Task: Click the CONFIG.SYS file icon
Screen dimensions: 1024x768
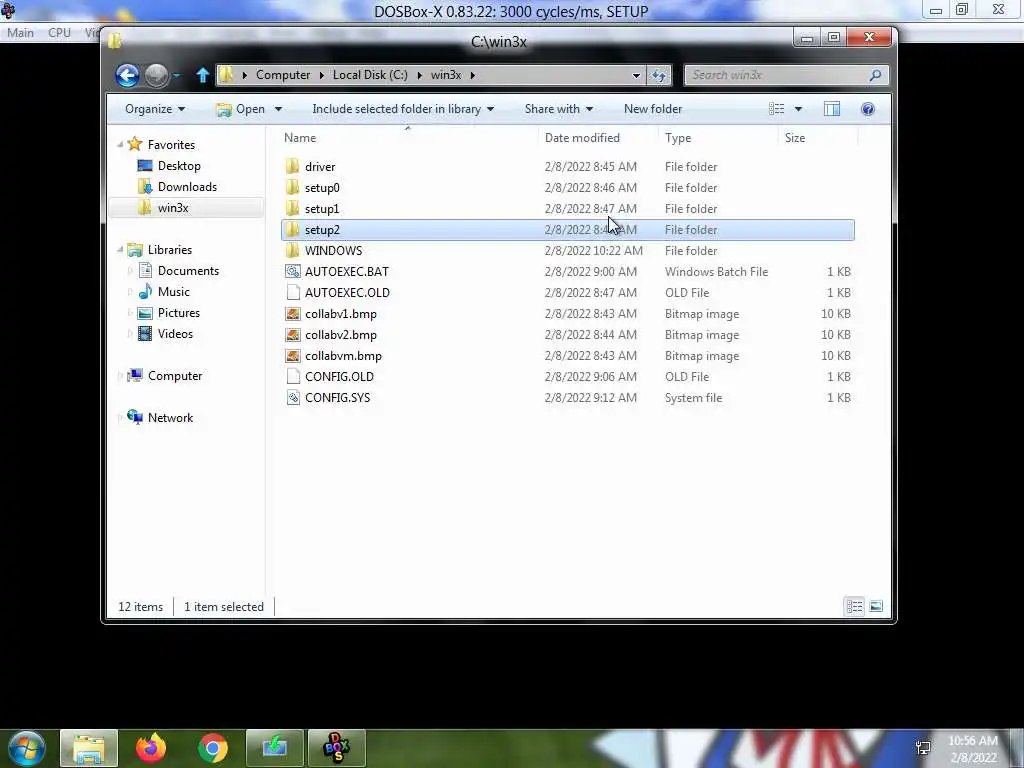Action: (x=293, y=398)
